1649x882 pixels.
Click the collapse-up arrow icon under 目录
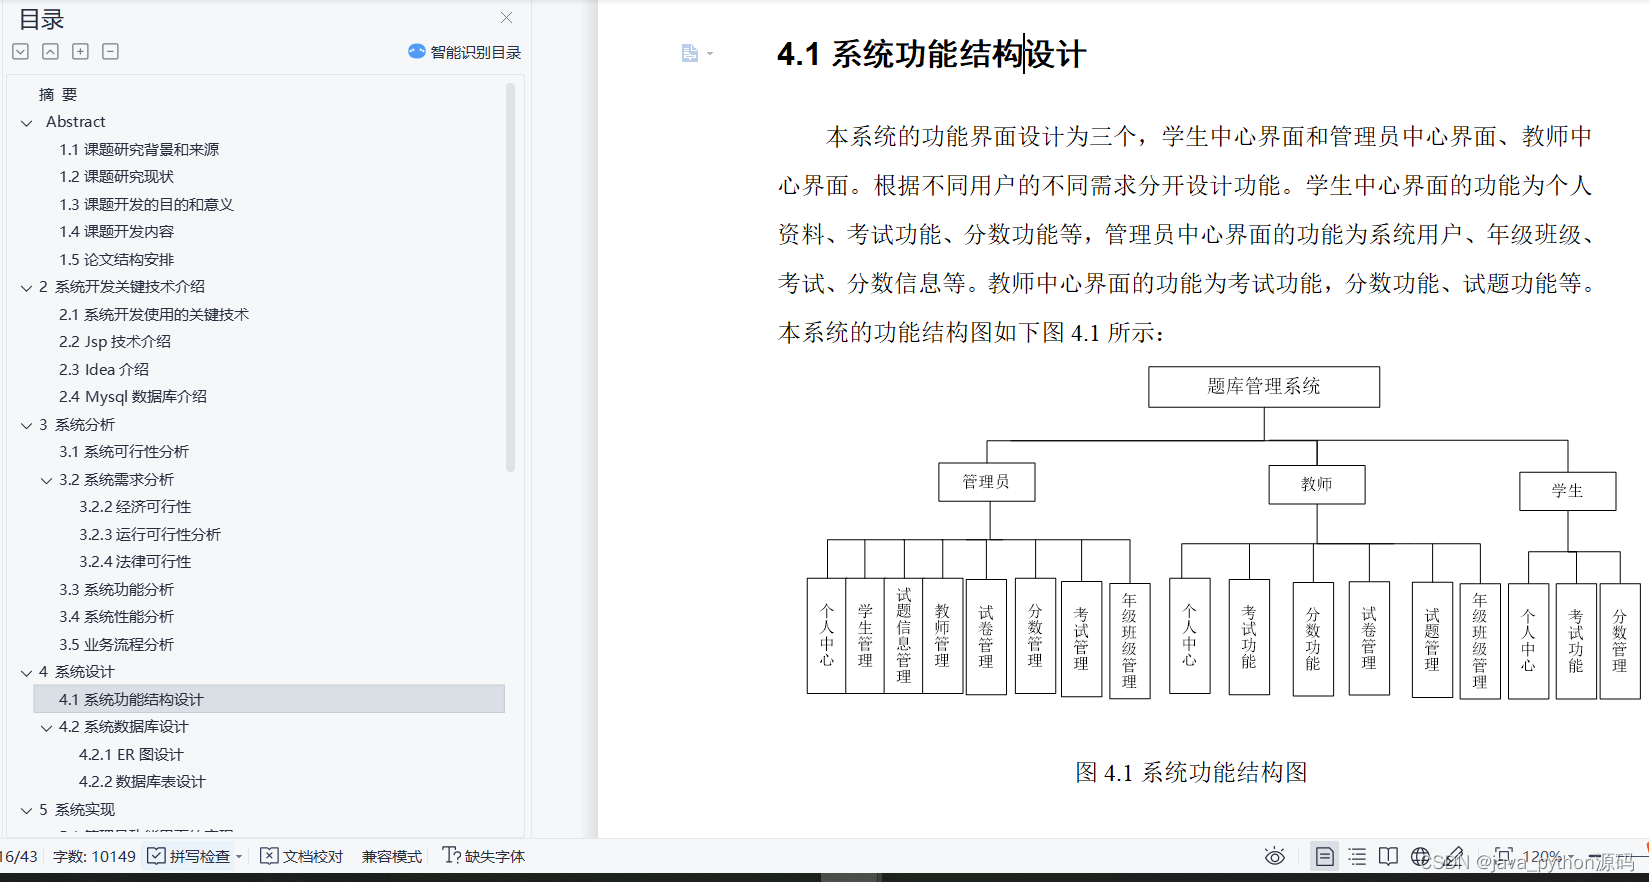[x=50, y=51]
